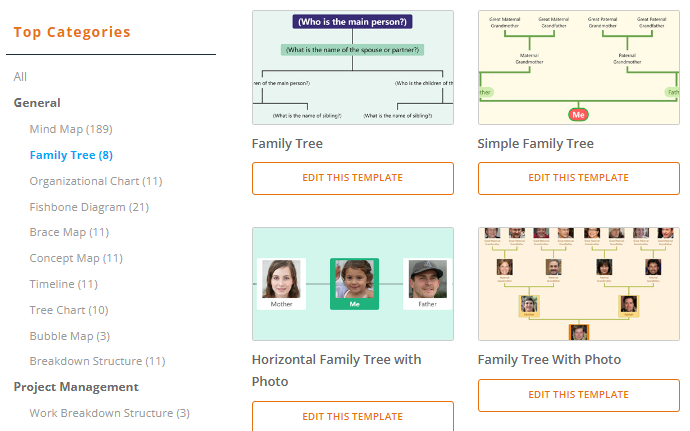690x431 pixels.
Task: Edit the Family Tree With Photo template
Action: tap(579, 395)
